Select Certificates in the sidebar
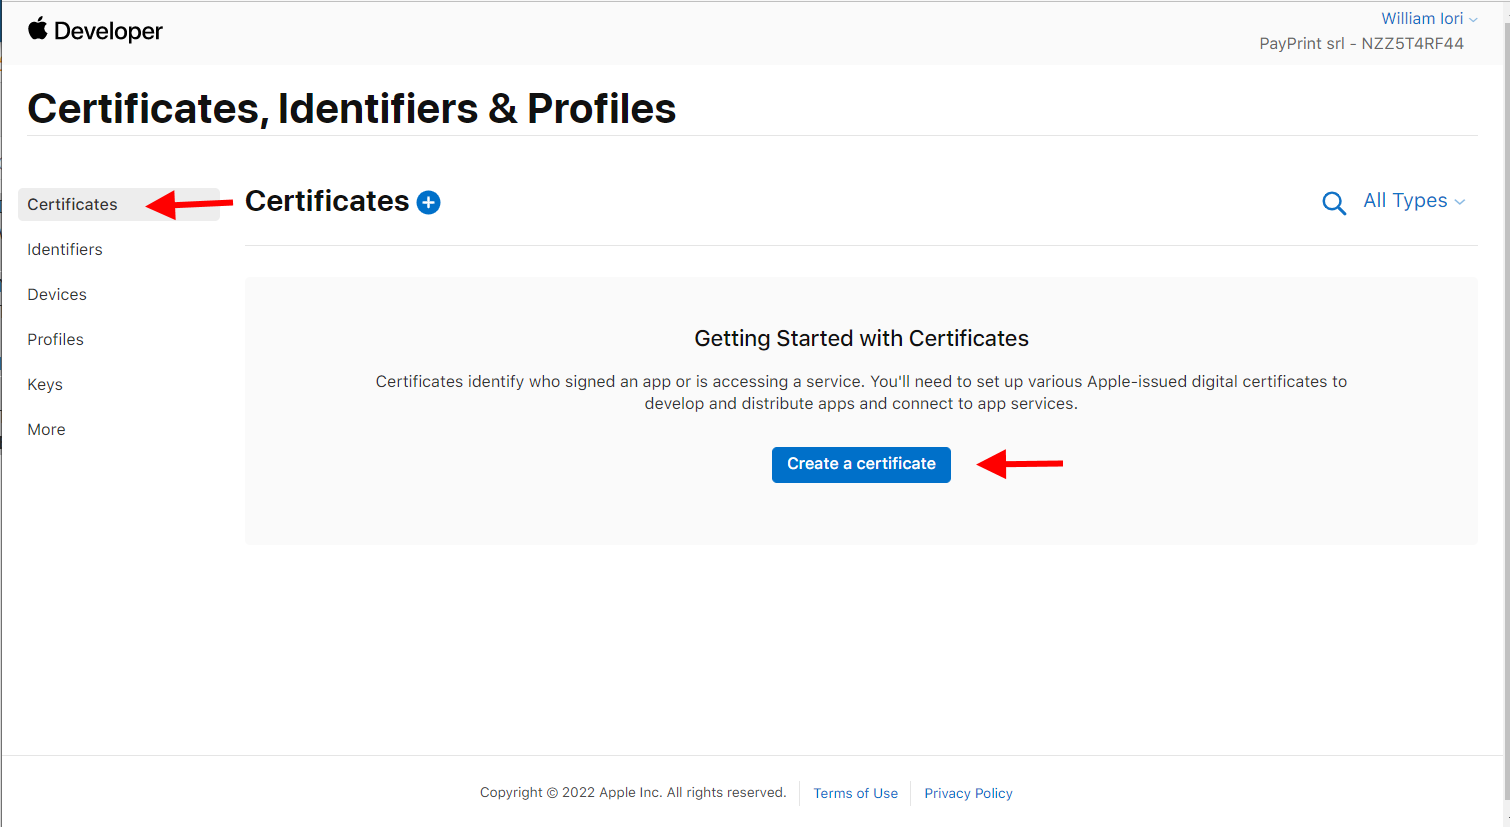Viewport: 1510px width, 827px height. 72,204
